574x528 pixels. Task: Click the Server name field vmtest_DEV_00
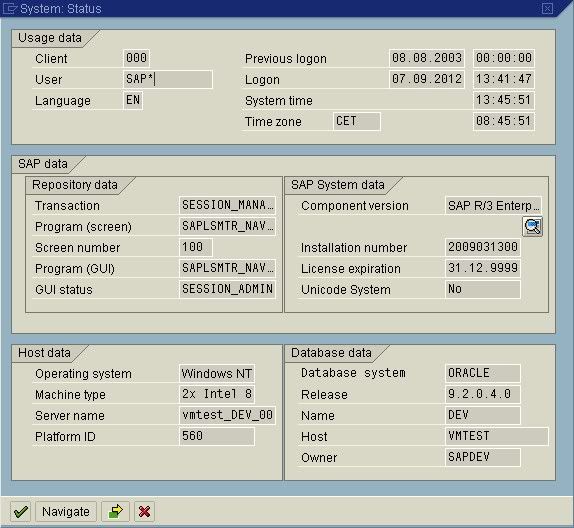[x=227, y=415]
